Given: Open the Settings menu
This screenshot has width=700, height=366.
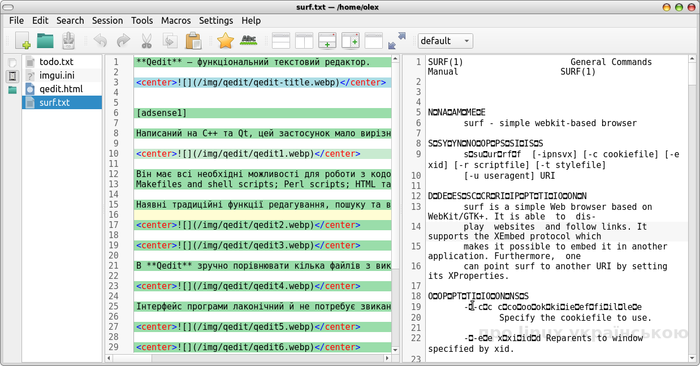Looking at the screenshot, I should click(x=216, y=21).
